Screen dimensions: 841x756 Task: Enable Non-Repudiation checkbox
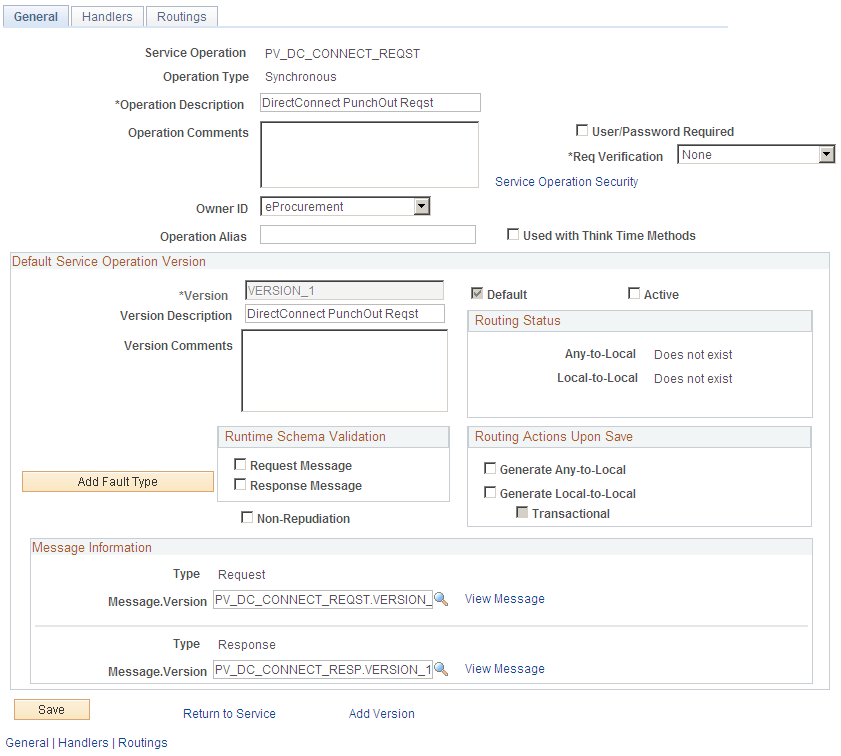tap(247, 517)
